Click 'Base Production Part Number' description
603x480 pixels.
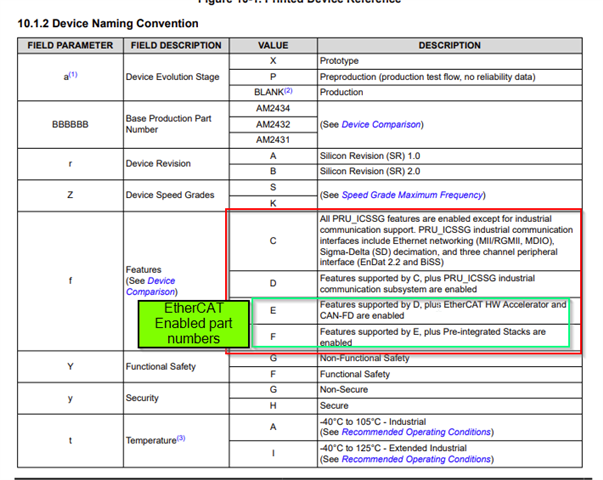click(168, 124)
